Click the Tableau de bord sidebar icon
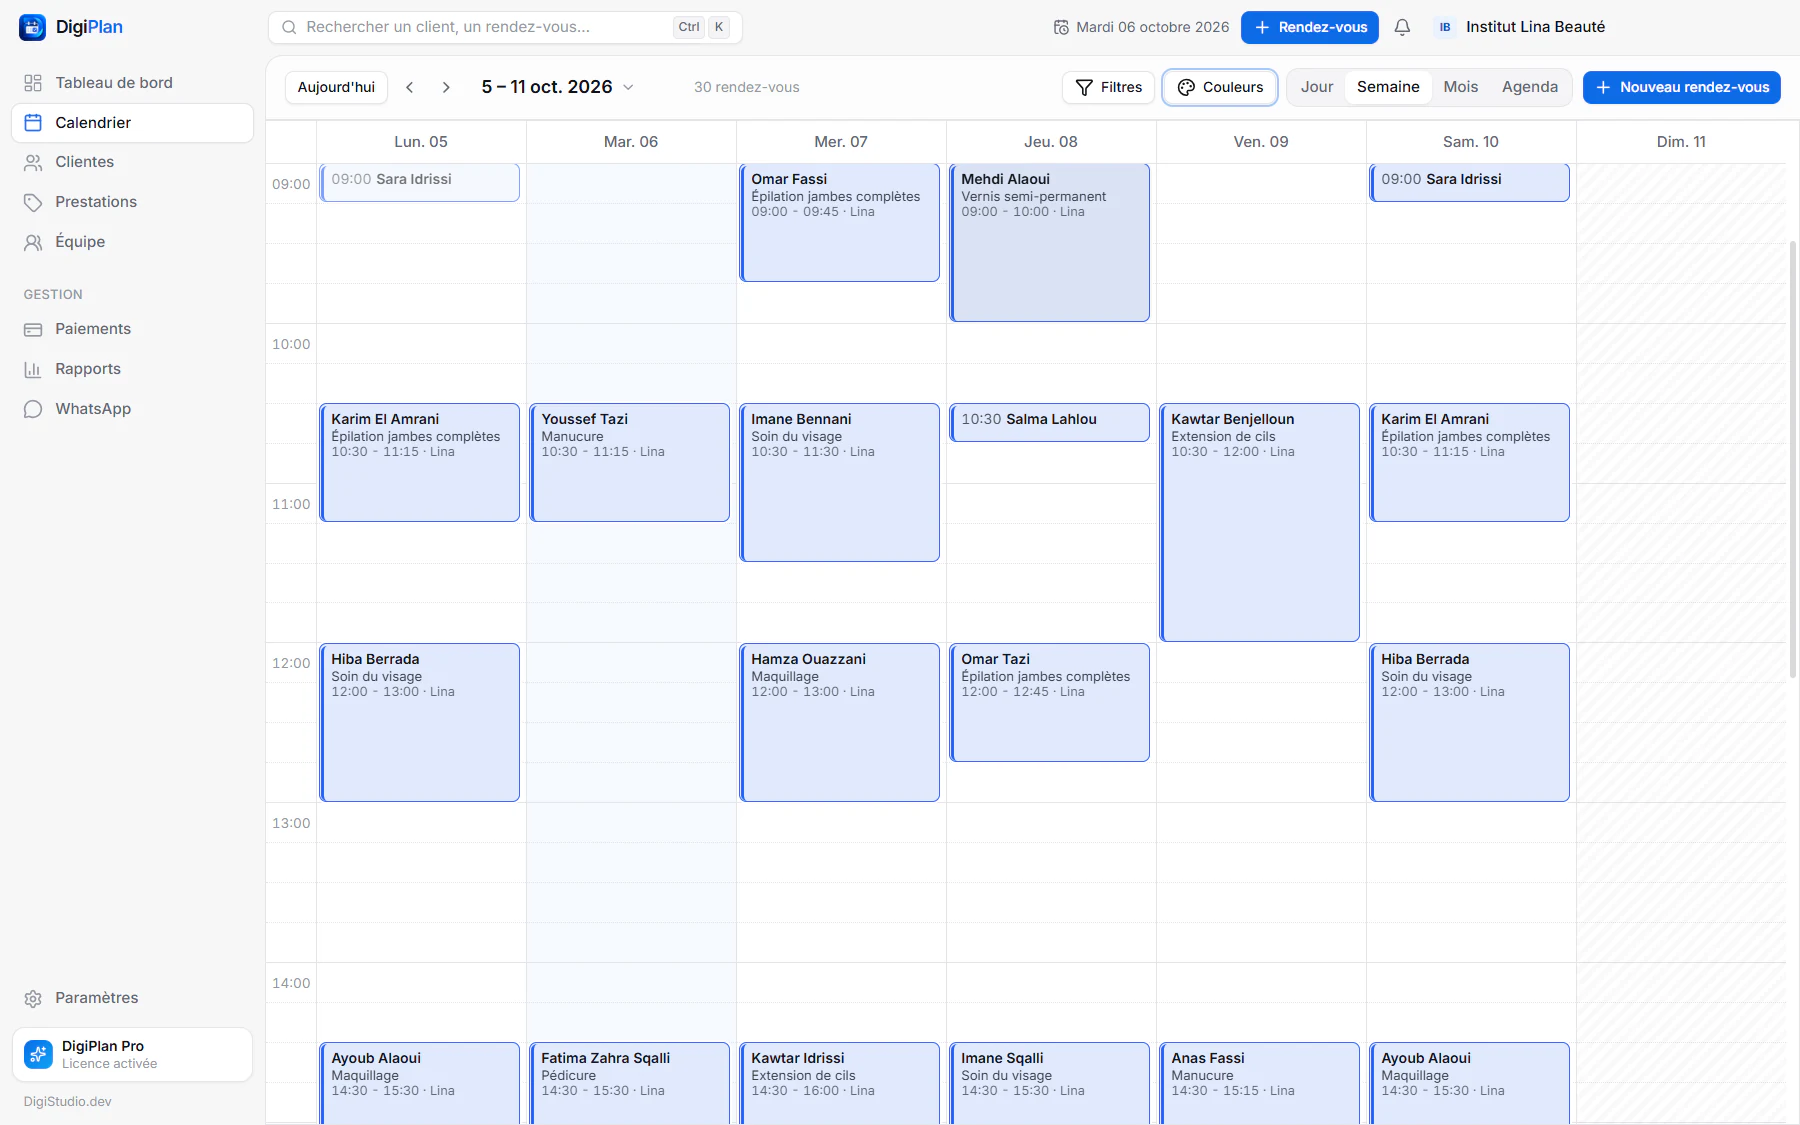Viewport: 1800px width, 1125px height. pyautogui.click(x=33, y=83)
